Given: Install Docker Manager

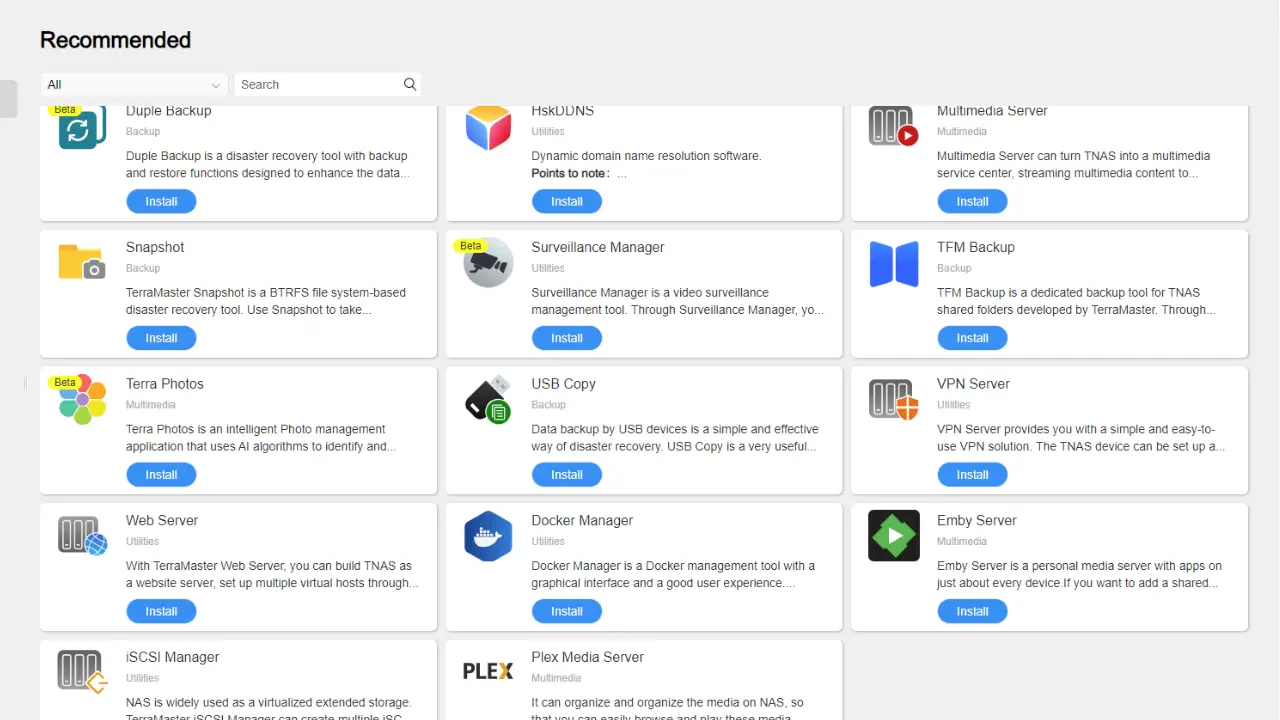Looking at the screenshot, I should 567,611.
